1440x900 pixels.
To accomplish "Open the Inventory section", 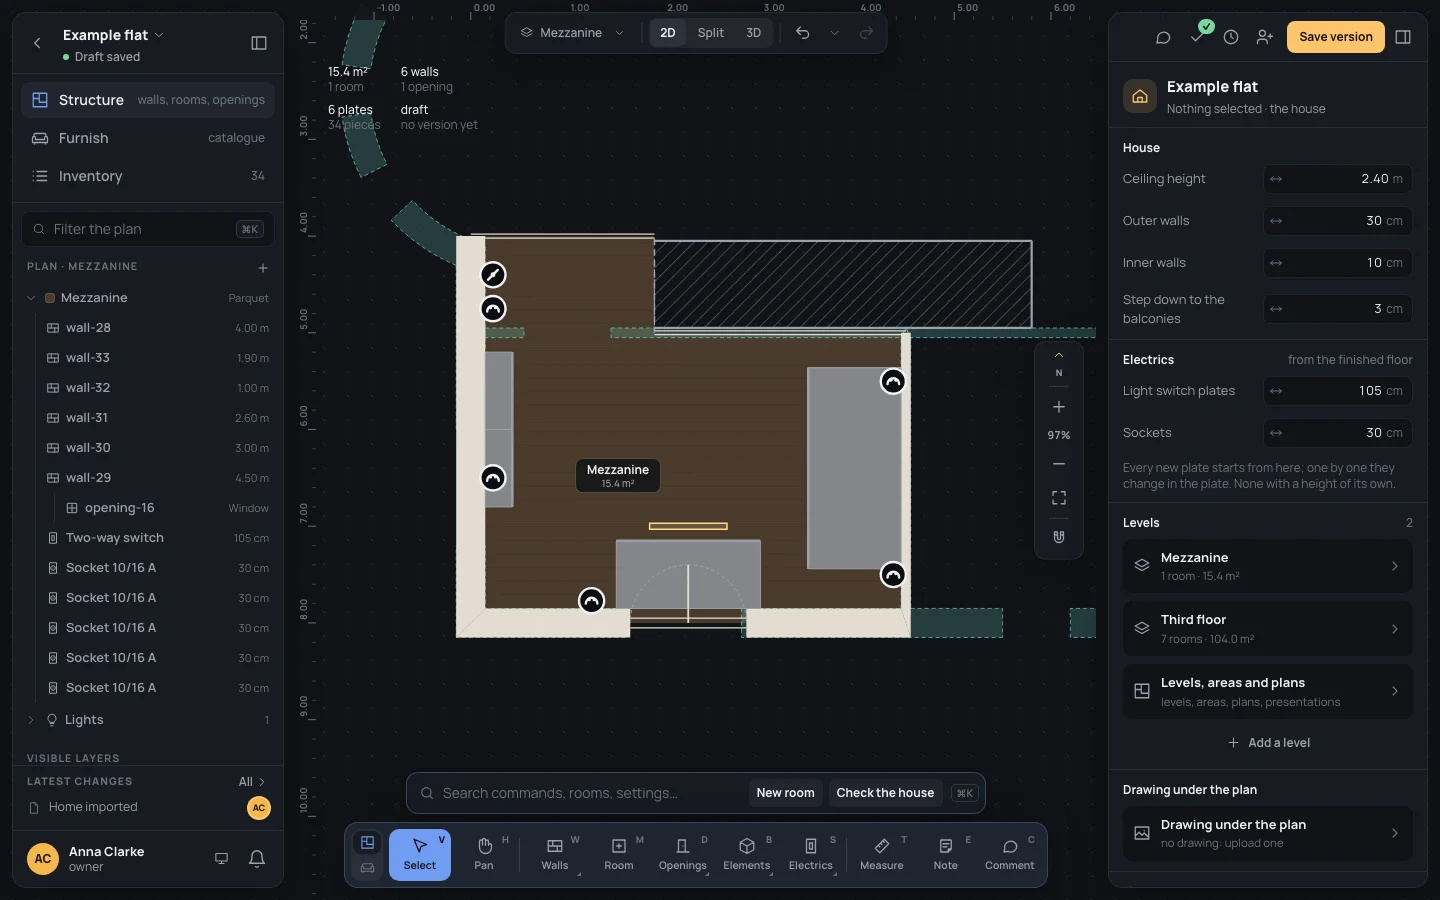I will pyautogui.click(x=148, y=176).
